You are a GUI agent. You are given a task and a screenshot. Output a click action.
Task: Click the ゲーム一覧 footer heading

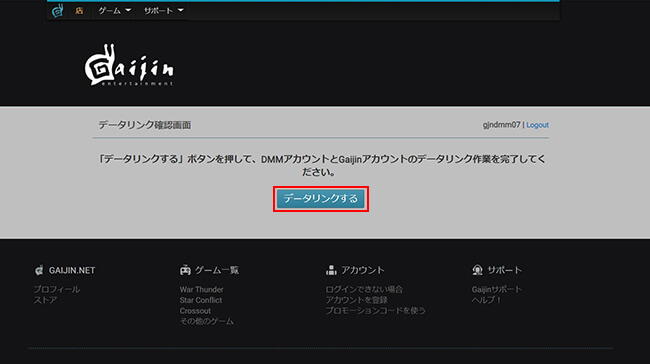pos(217,270)
